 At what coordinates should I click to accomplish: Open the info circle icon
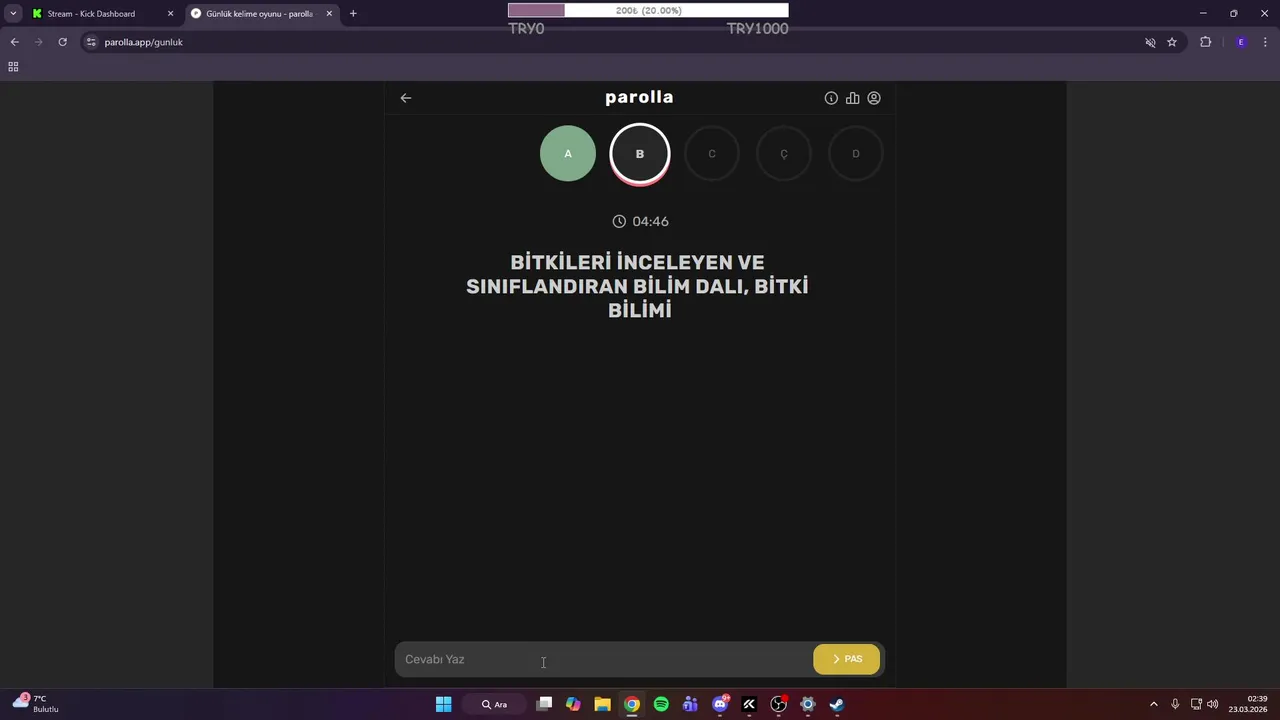pos(831,98)
